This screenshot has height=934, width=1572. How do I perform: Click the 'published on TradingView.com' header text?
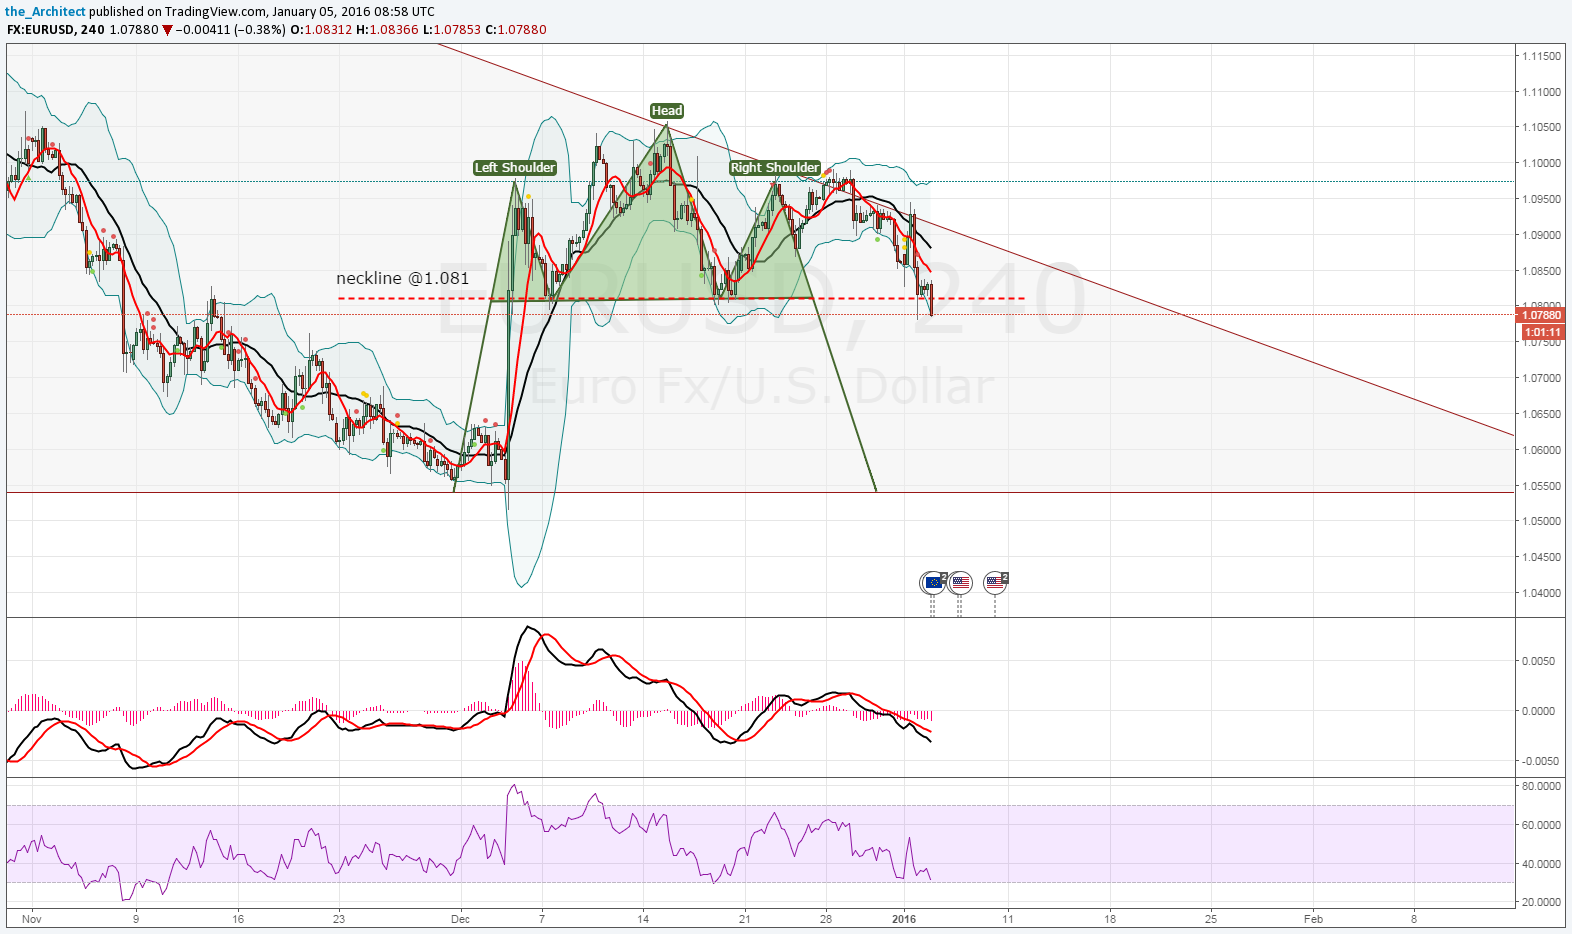tap(178, 12)
